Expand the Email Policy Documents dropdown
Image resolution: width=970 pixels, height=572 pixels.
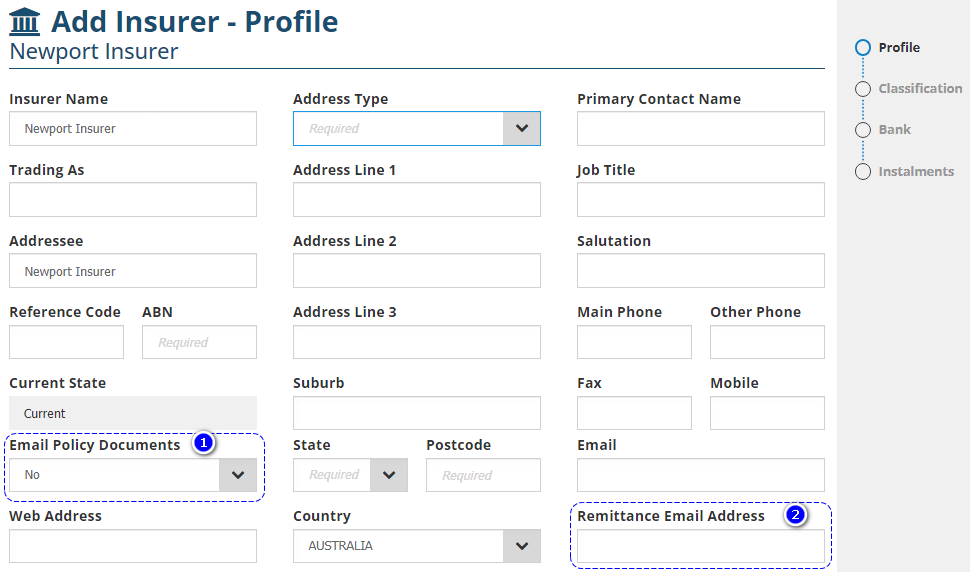tap(237, 475)
